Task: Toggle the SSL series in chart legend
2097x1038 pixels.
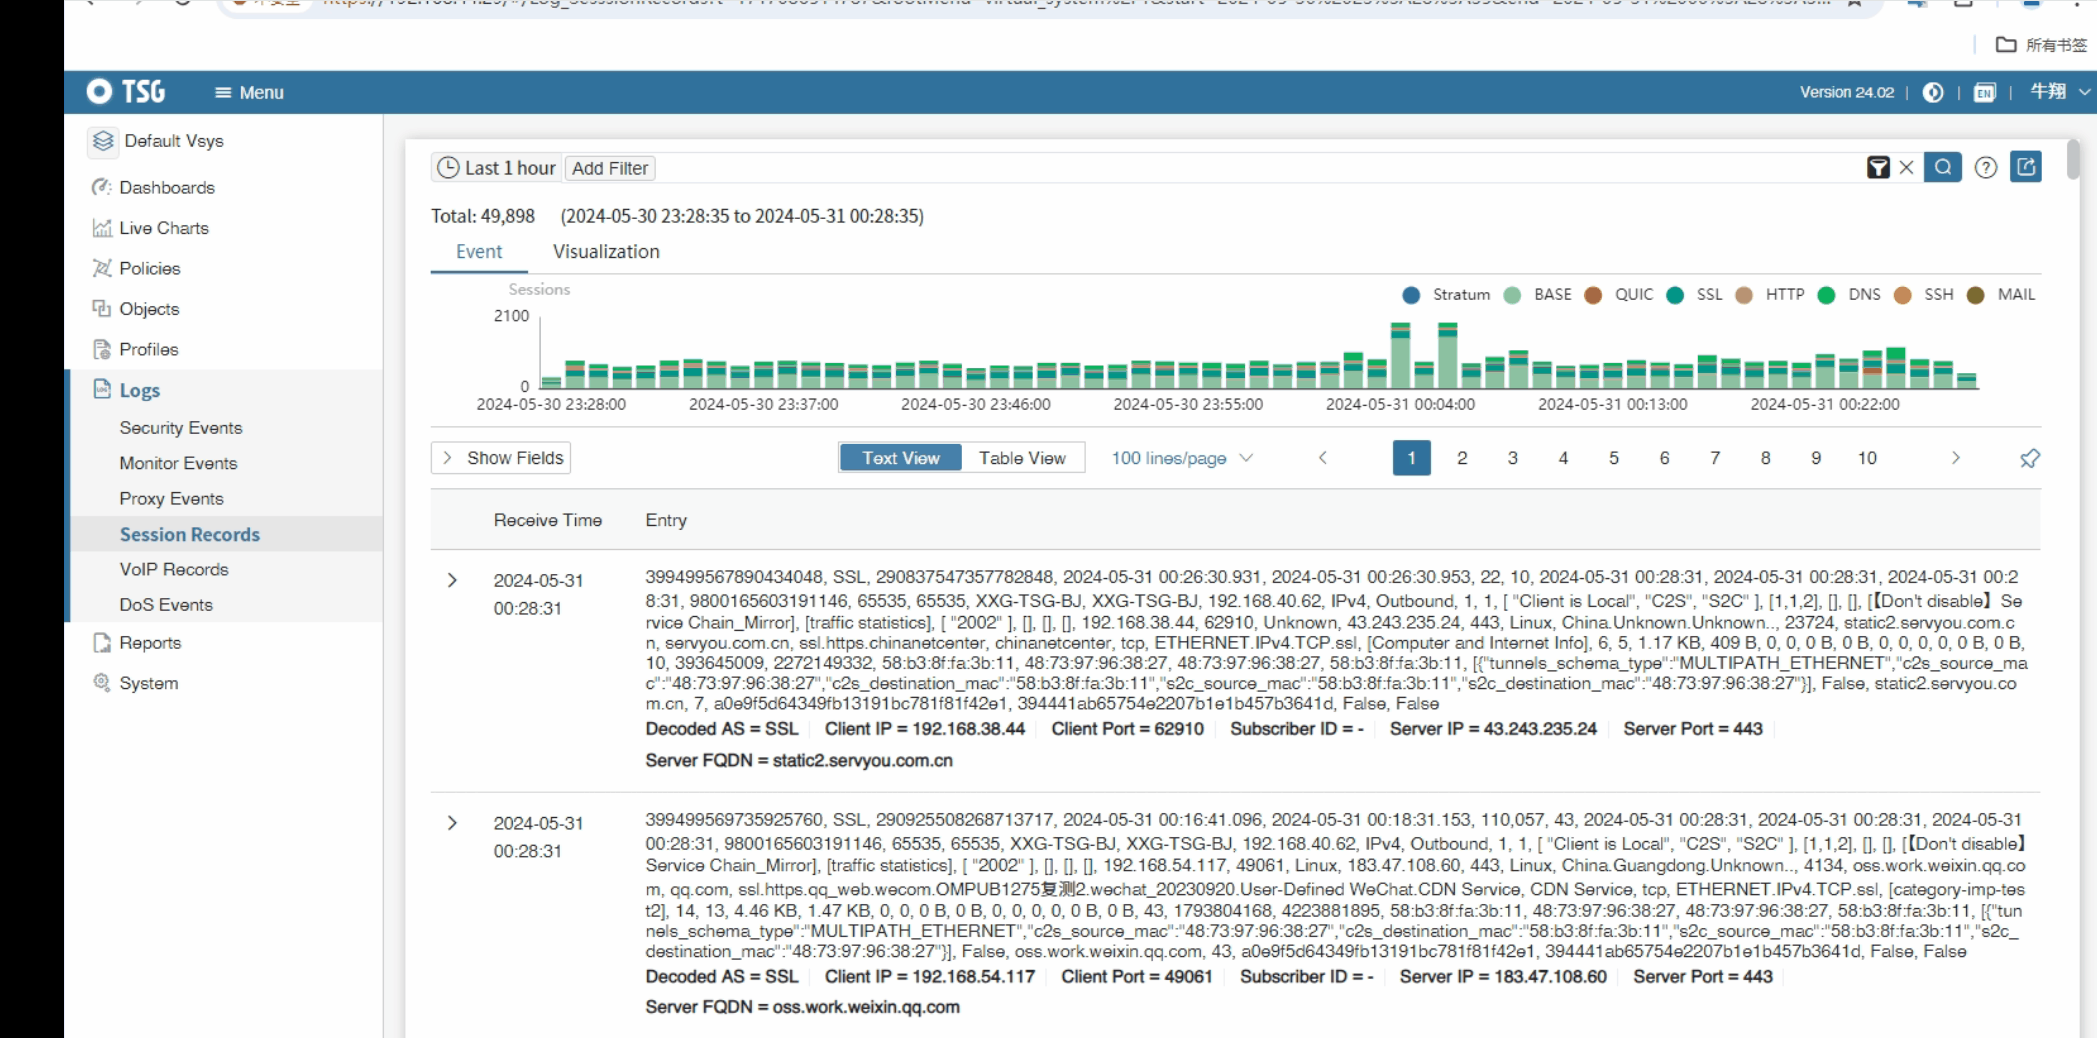Action: pyautogui.click(x=1709, y=295)
